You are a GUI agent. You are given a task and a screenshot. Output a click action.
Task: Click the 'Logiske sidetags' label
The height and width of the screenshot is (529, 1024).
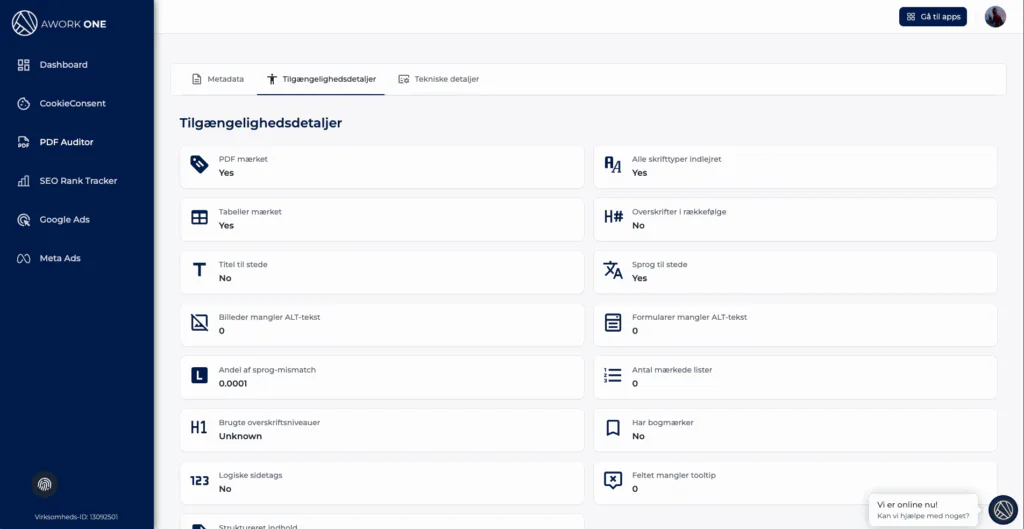[x=251, y=475]
